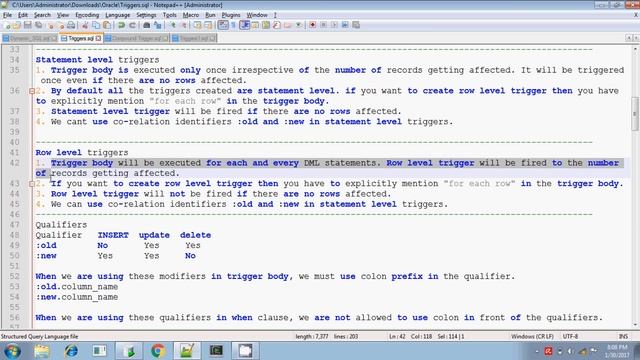The image size is (640, 360).
Task: Click the tab bar's left scroll arrow
Action: pyautogui.click(x=629, y=38)
